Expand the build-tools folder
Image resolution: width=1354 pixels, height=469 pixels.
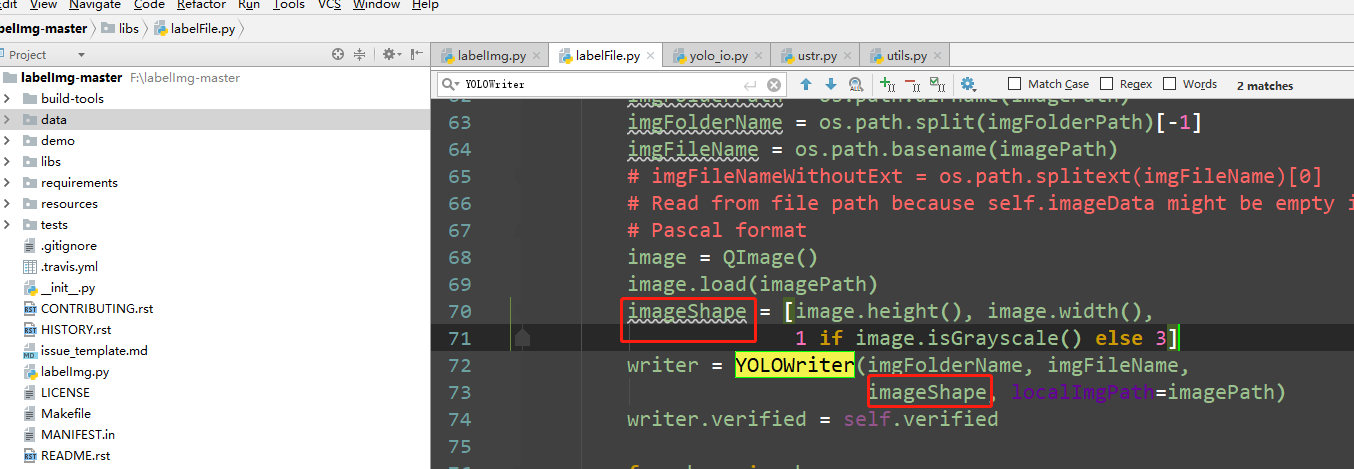[7, 99]
